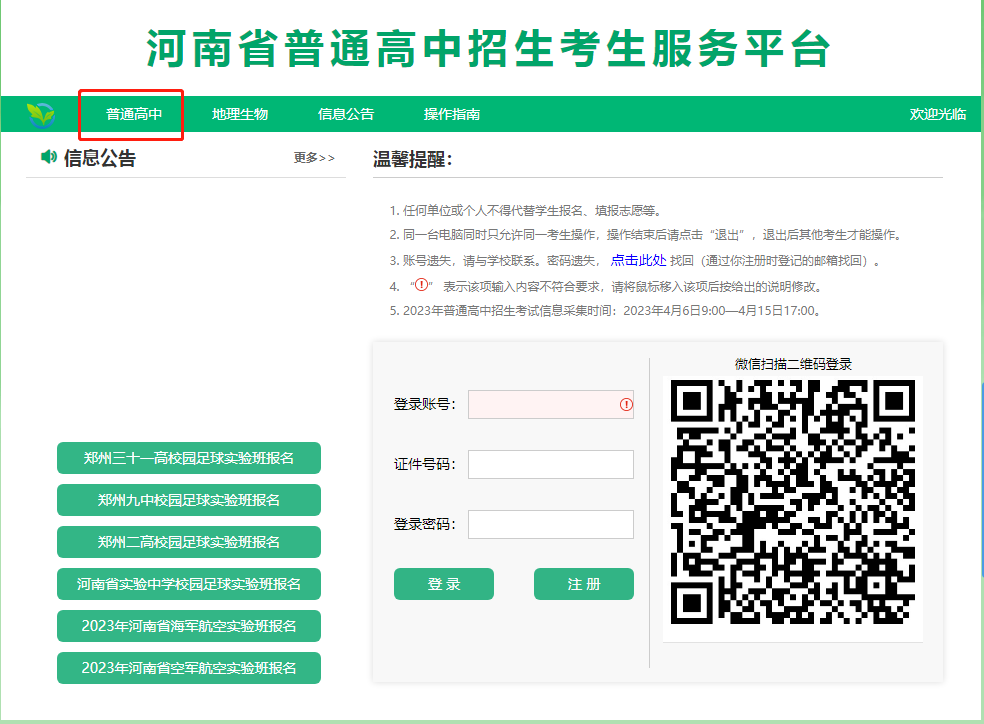This screenshot has width=984, height=724.
Task: Open the 操作指南 guide
Action: point(452,114)
